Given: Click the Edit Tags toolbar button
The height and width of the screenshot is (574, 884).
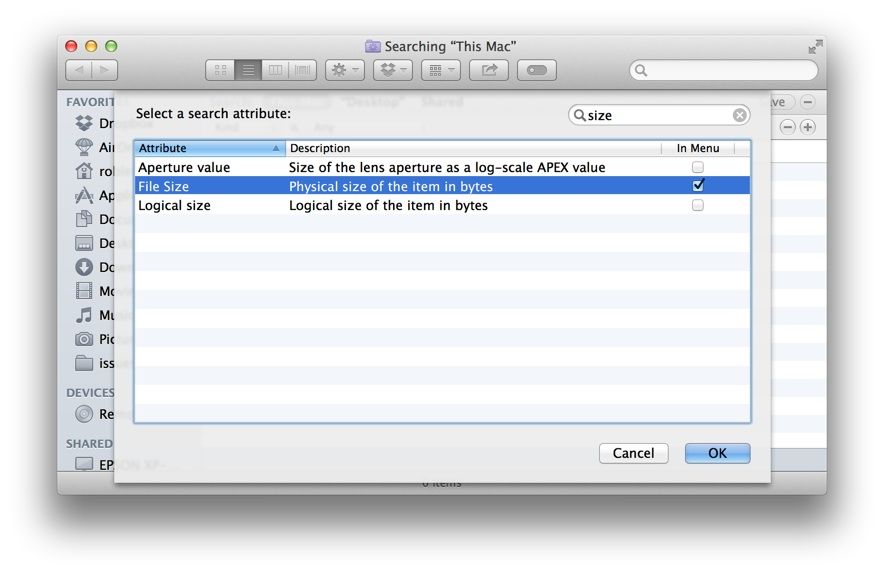Looking at the screenshot, I should tap(537, 70).
